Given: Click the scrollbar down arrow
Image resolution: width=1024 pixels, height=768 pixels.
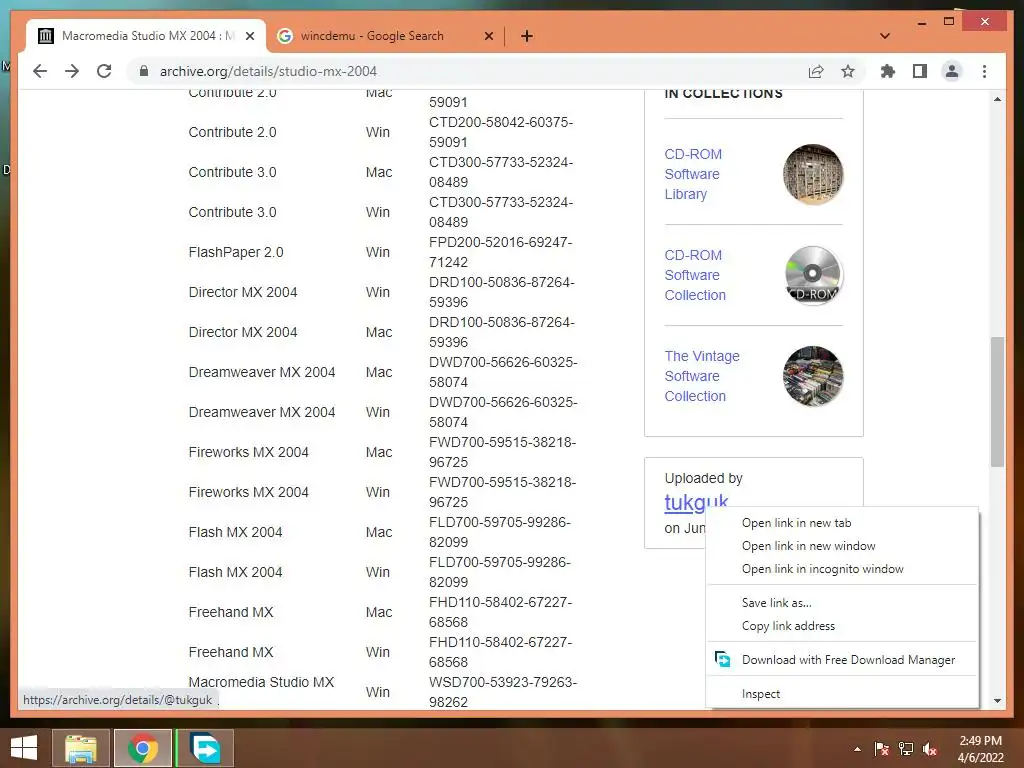Looking at the screenshot, I should pos(997,701).
